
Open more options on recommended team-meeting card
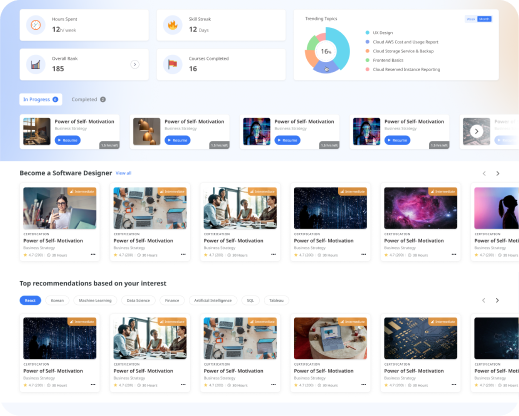coord(183,384)
